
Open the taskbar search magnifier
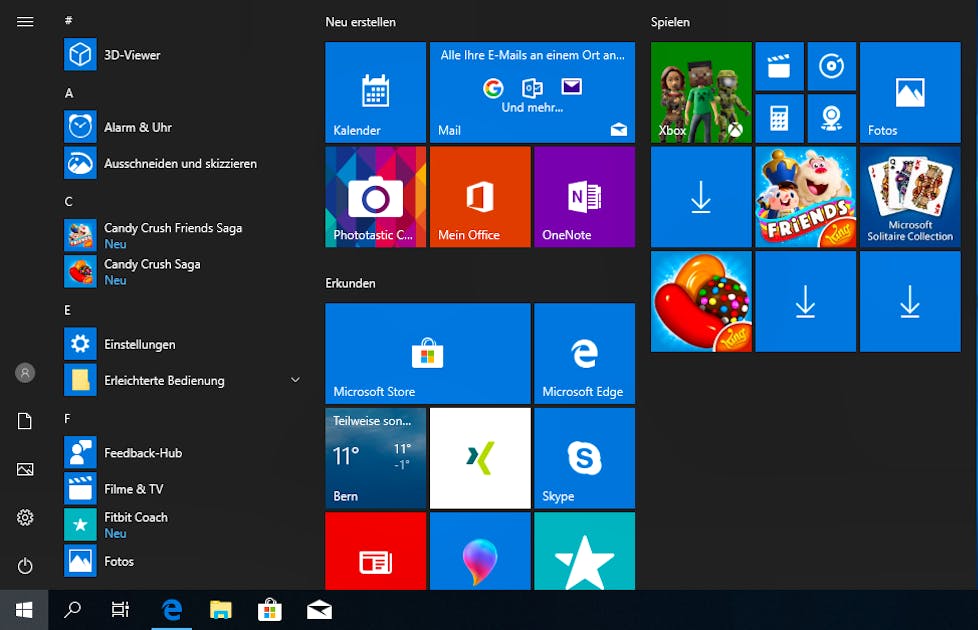click(72, 610)
